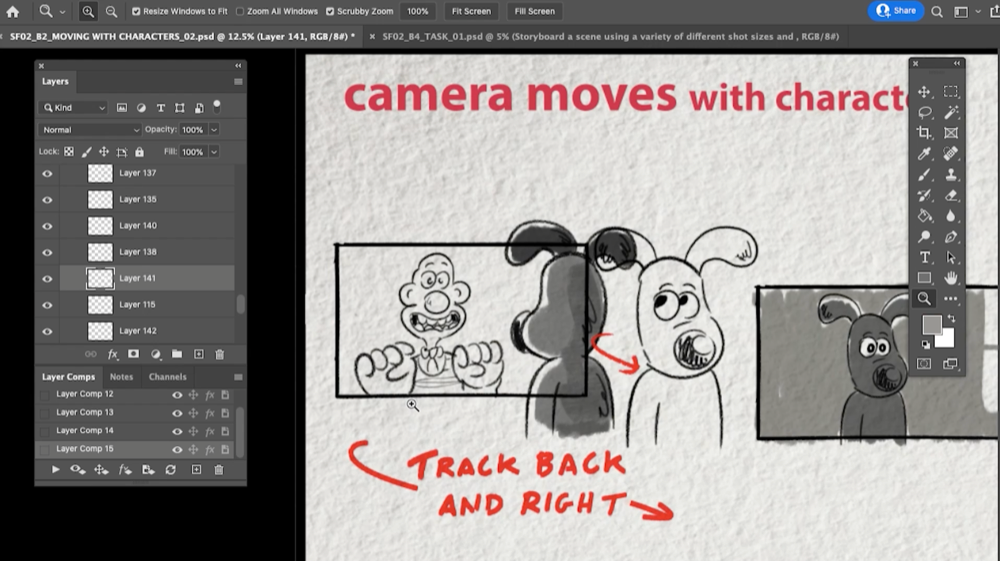Choose the Crop tool
The height and width of the screenshot is (561, 1000).
coord(925,133)
